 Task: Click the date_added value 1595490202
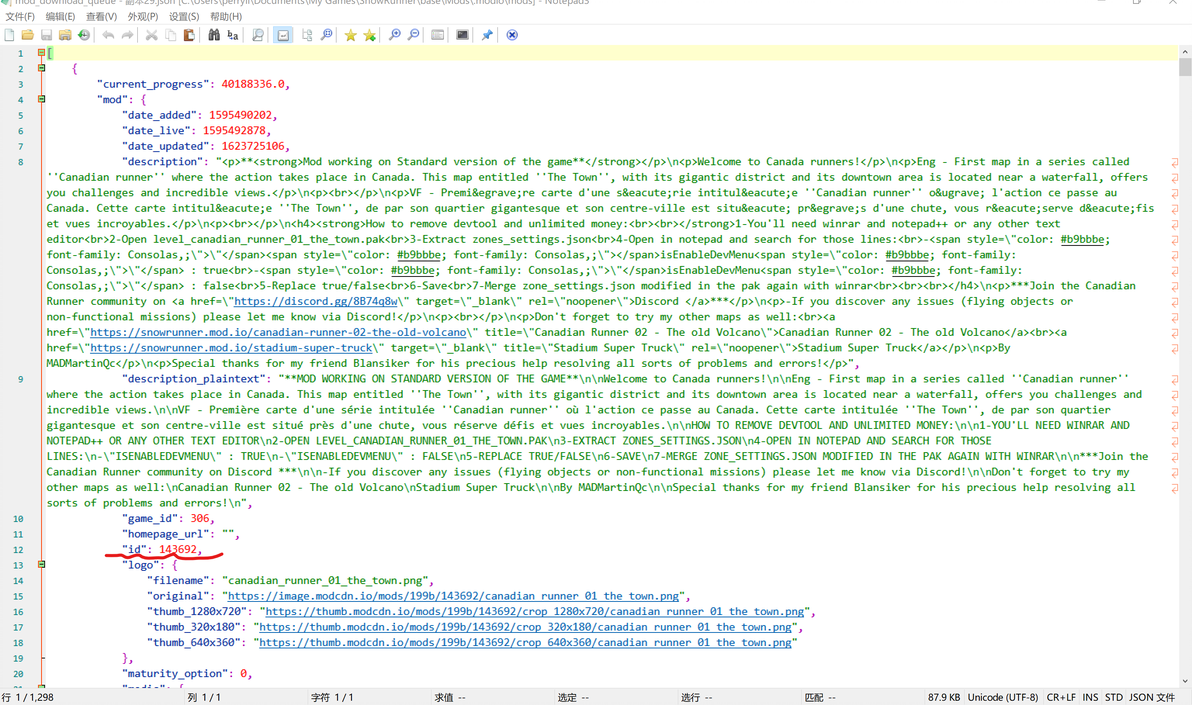[240, 115]
